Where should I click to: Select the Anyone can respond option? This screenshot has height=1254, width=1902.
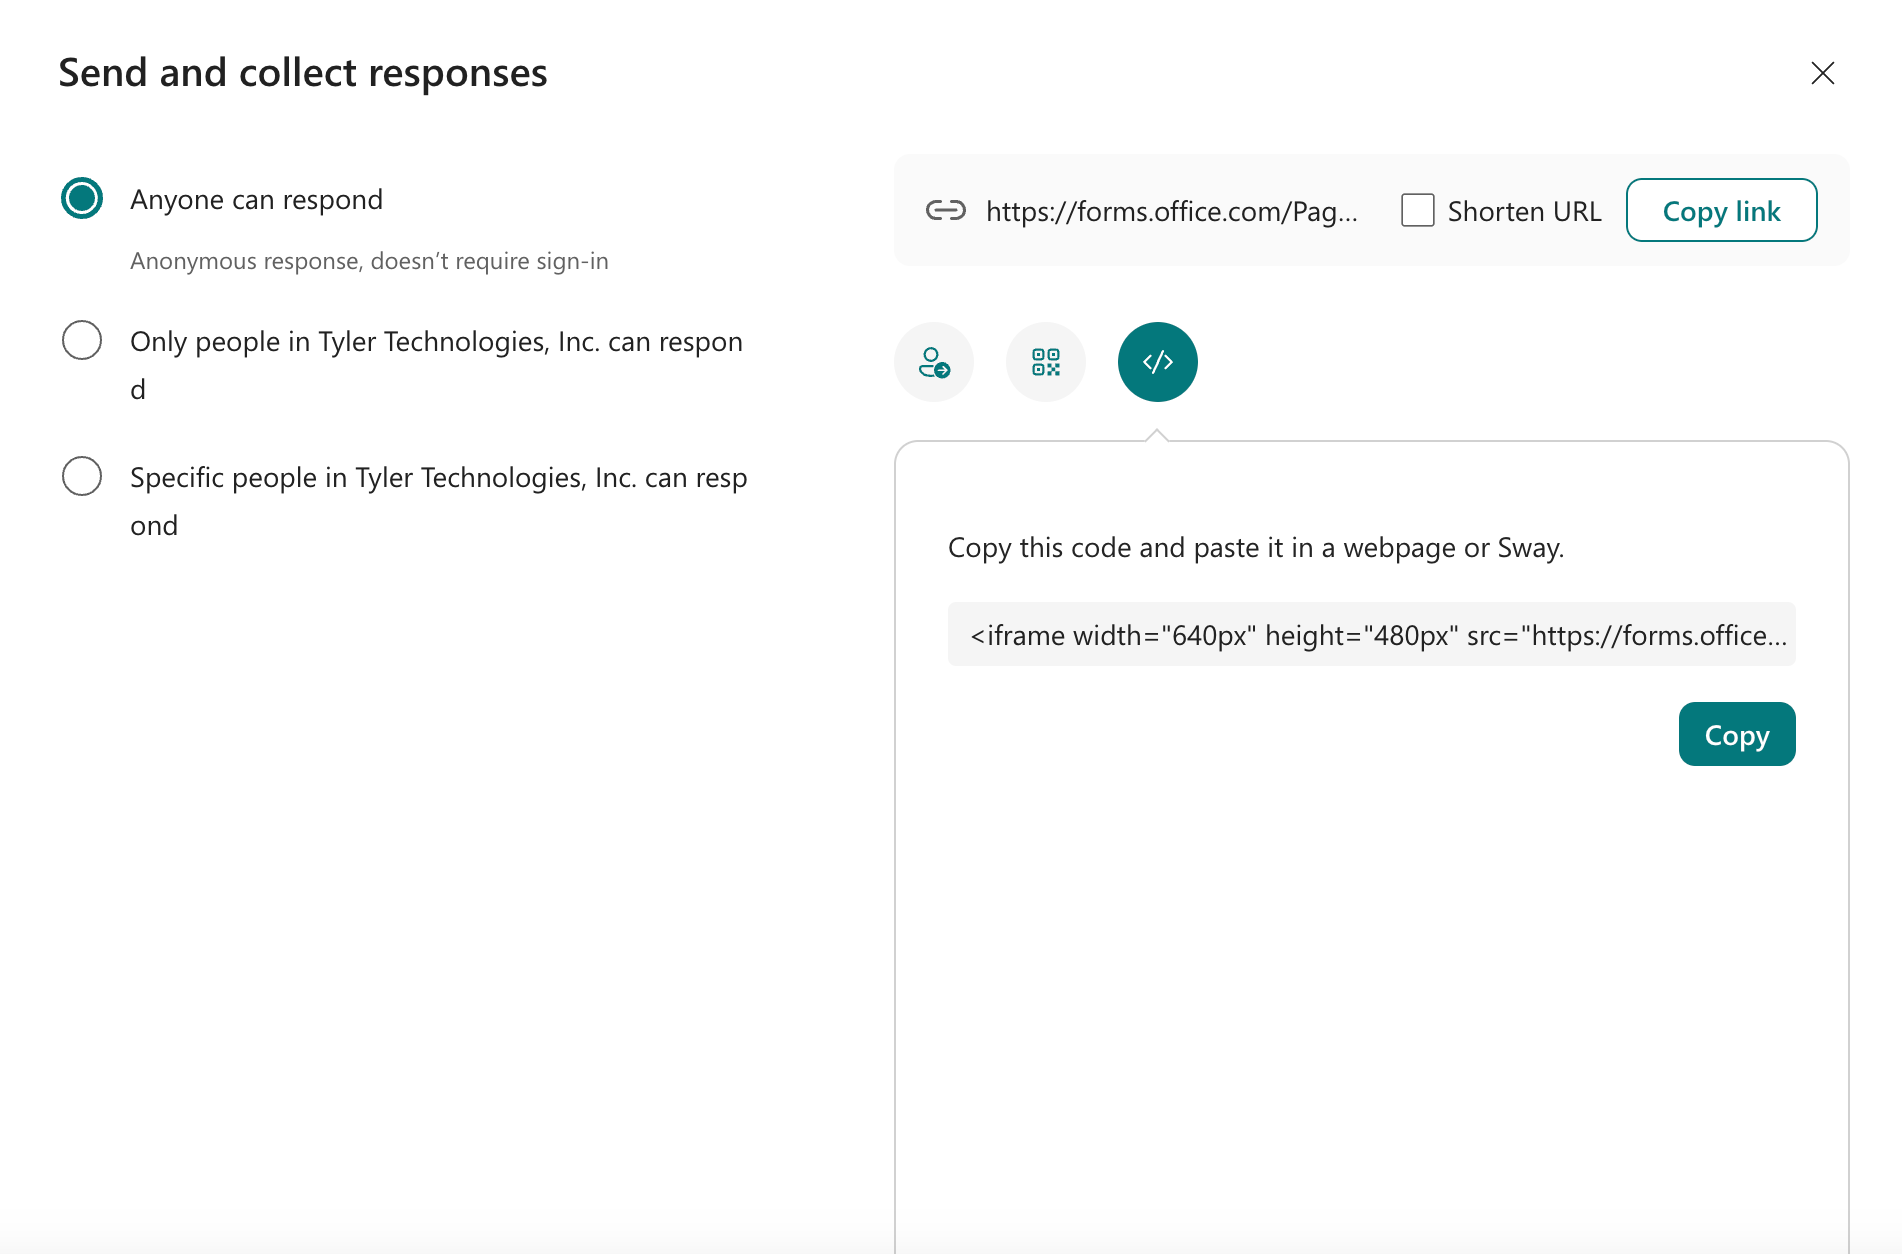(x=82, y=198)
